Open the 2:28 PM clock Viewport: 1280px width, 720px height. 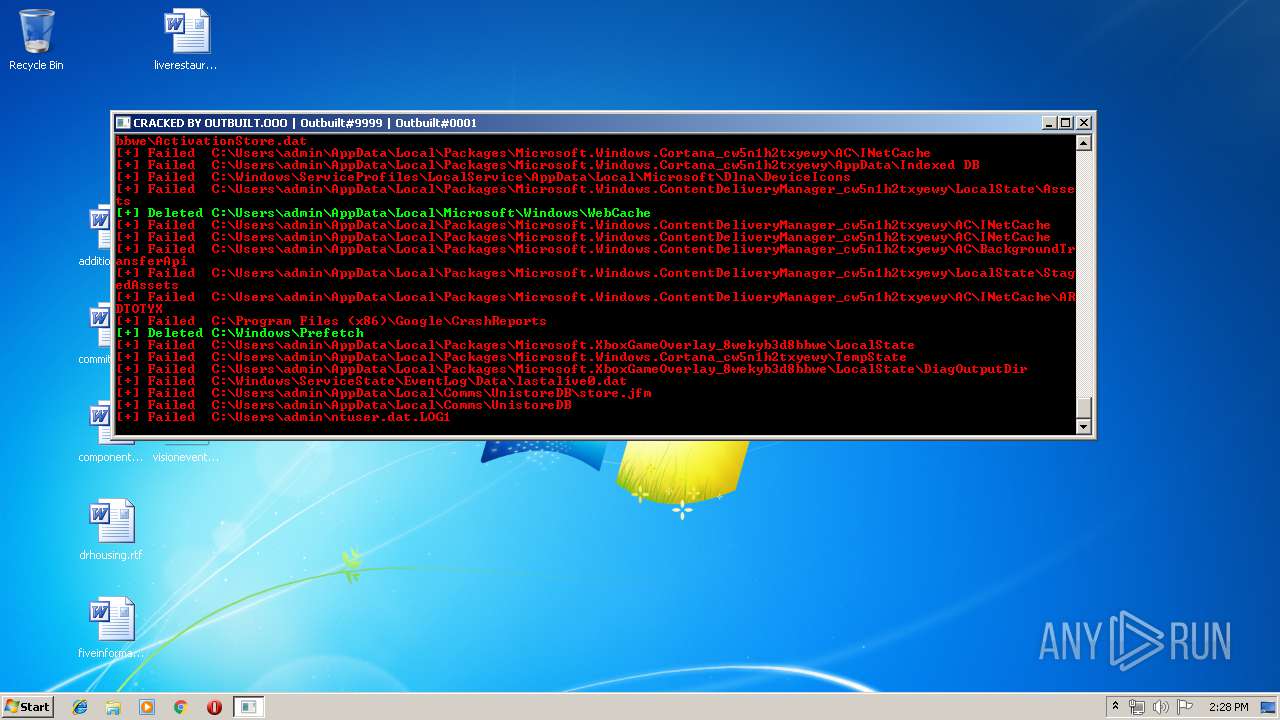[1228, 707]
